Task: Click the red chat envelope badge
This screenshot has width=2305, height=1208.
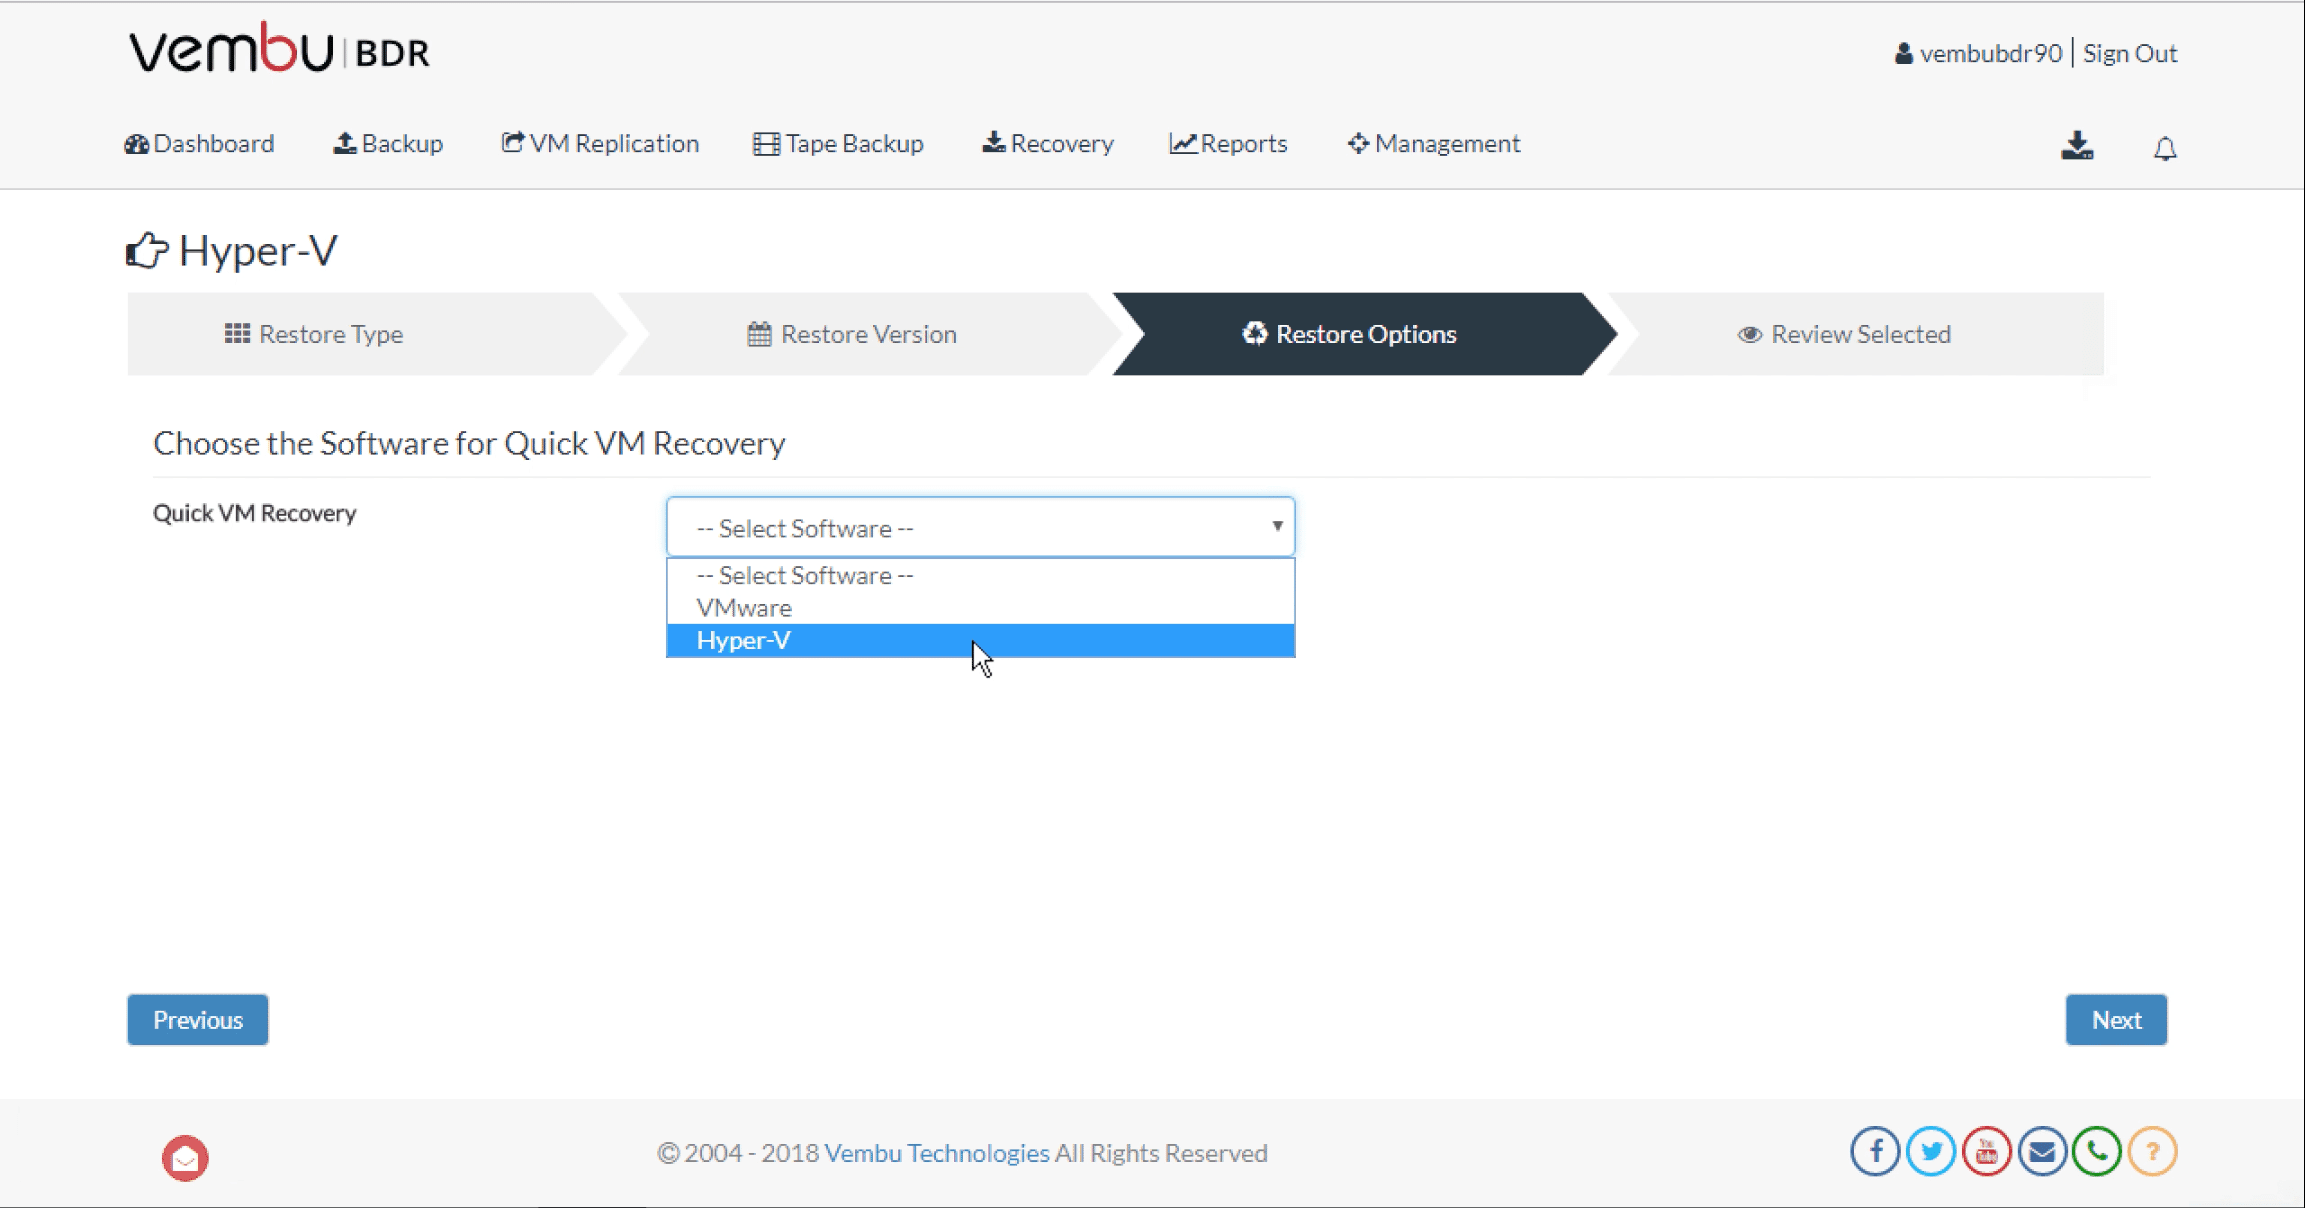Action: pyautogui.click(x=185, y=1158)
